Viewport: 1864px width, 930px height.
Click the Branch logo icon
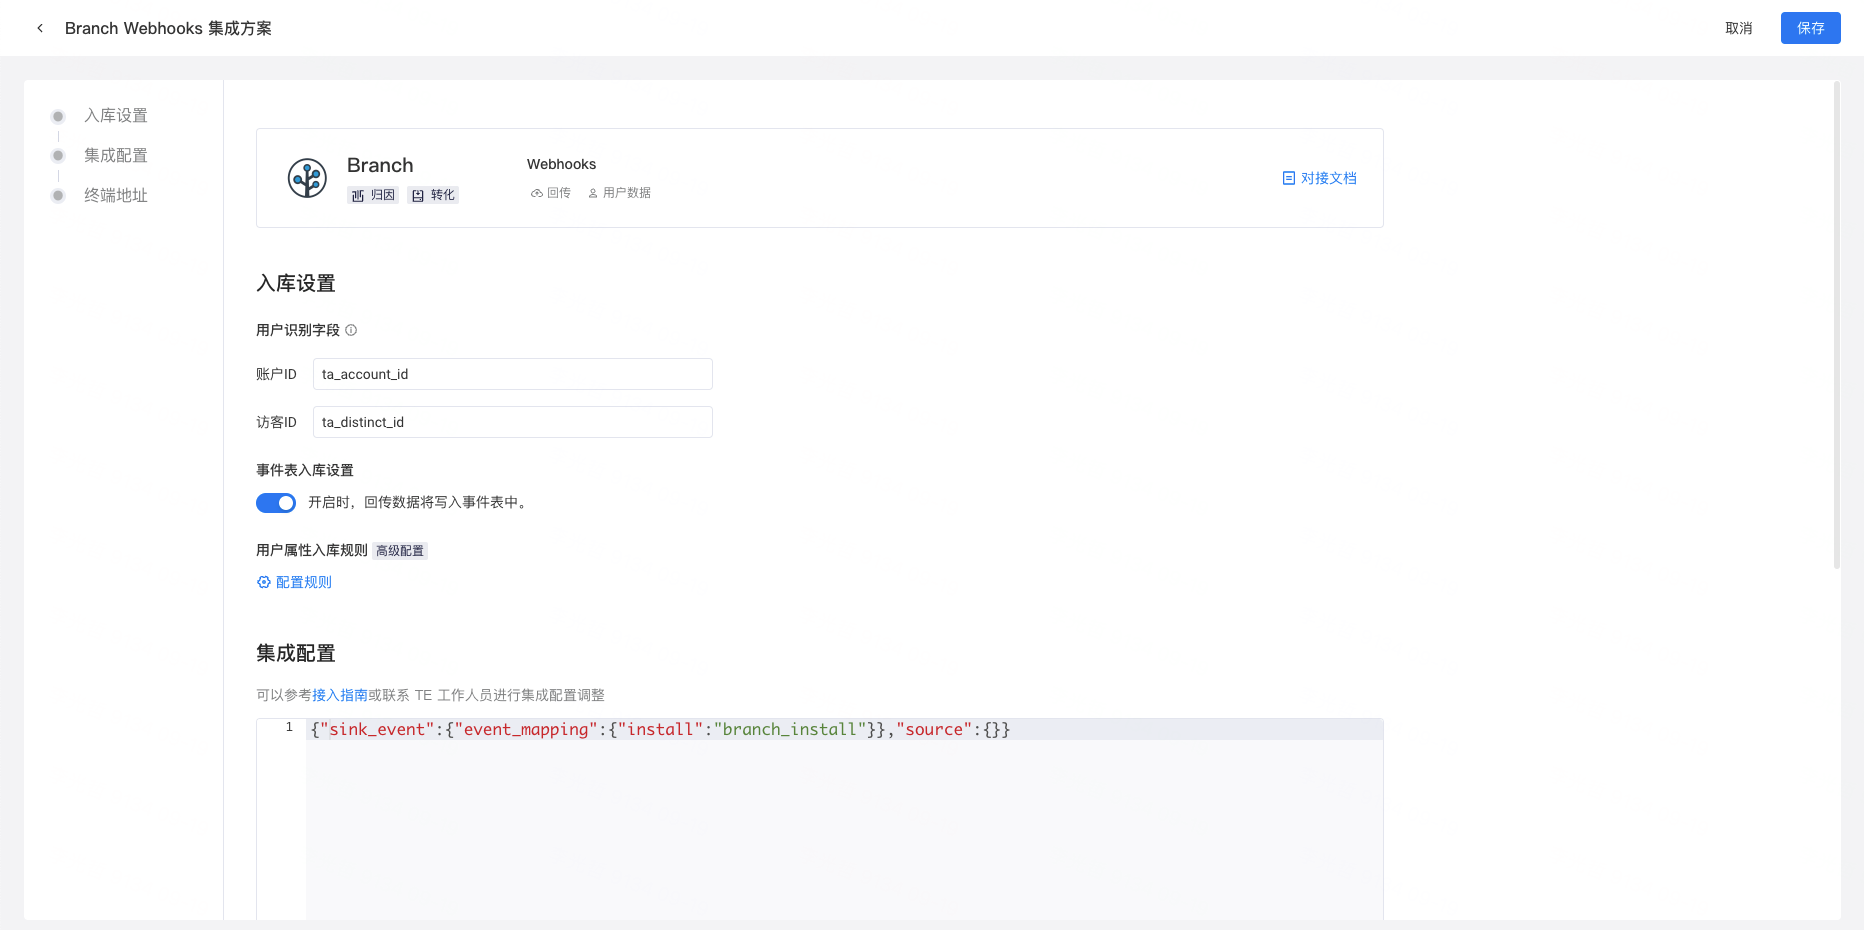click(307, 178)
